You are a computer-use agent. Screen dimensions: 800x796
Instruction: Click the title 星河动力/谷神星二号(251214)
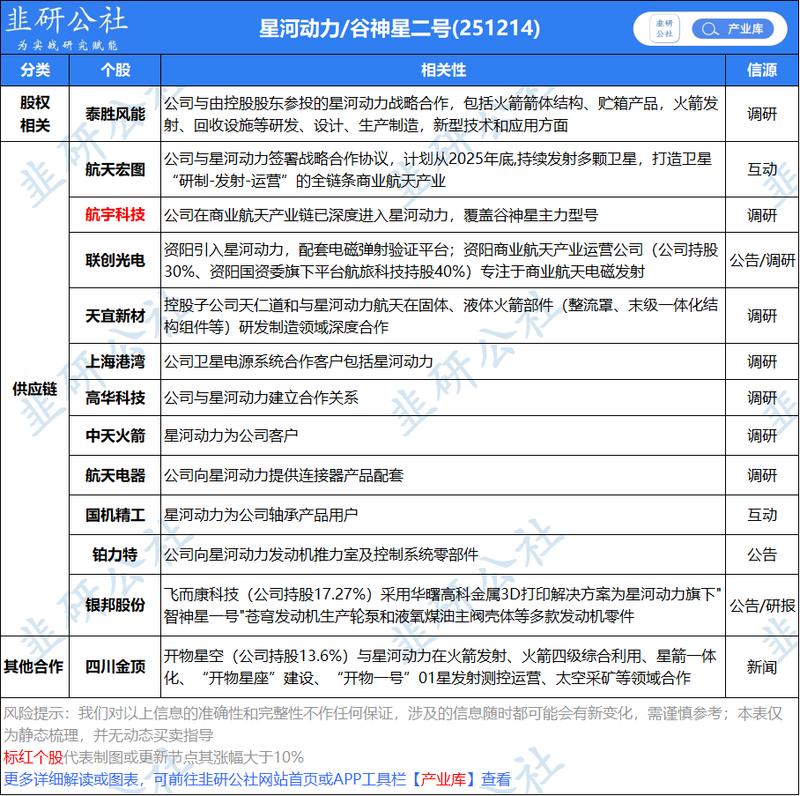coord(400,26)
